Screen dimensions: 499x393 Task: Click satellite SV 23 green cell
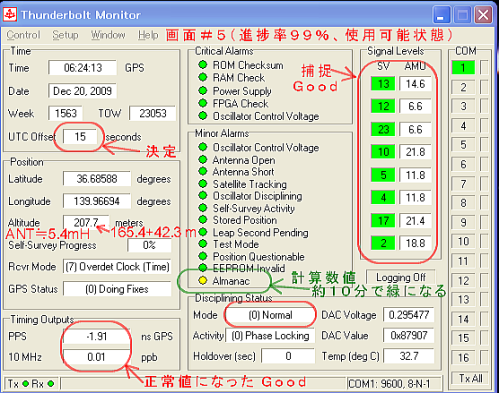click(x=383, y=129)
